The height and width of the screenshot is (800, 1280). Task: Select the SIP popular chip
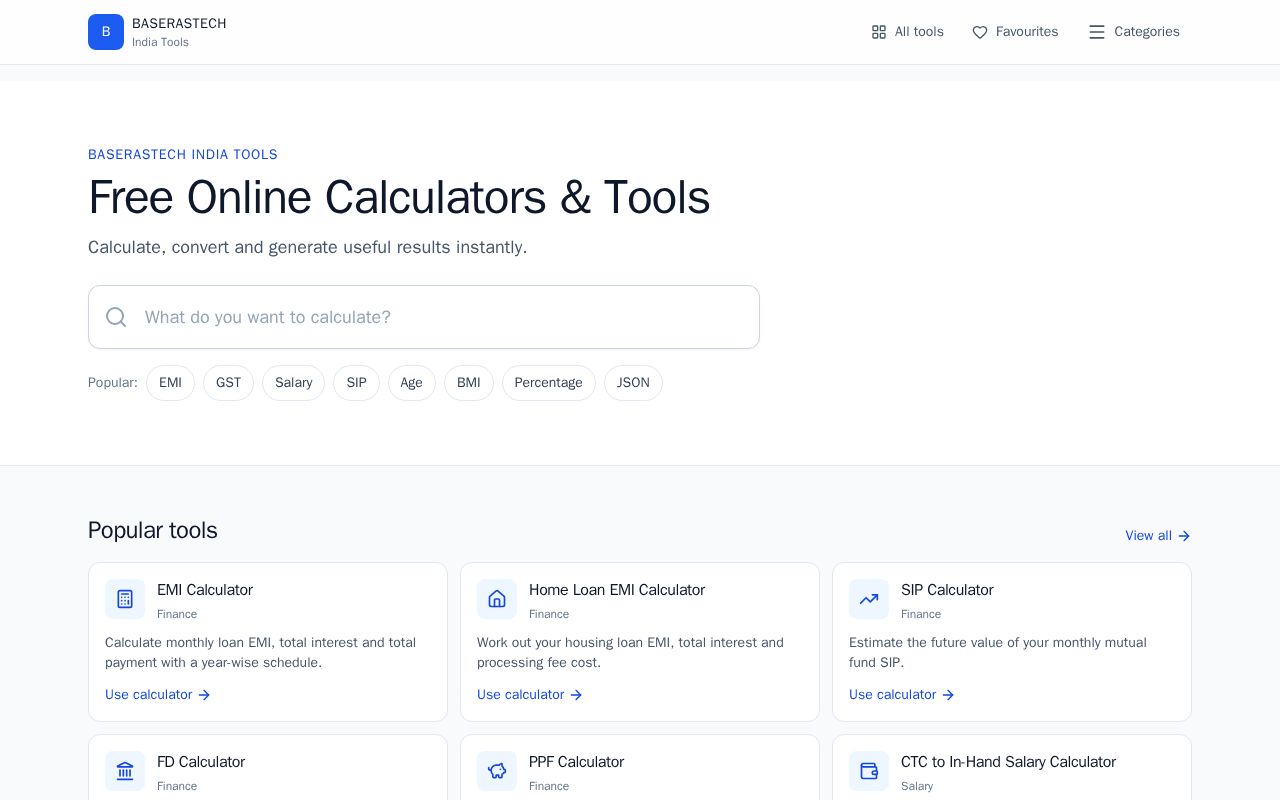tap(356, 383)
